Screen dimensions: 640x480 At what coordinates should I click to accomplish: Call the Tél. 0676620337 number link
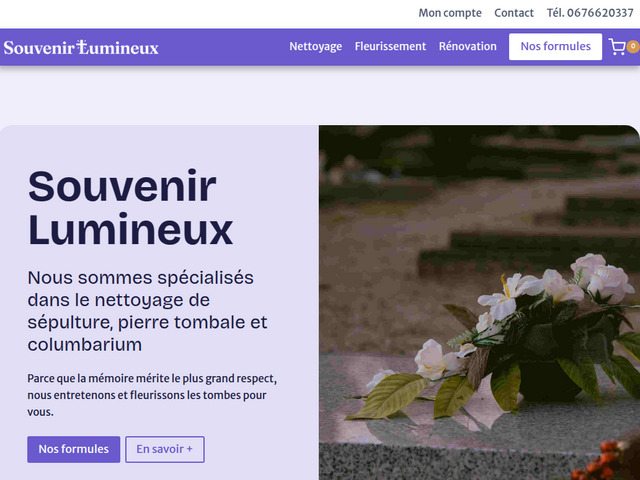590,13
